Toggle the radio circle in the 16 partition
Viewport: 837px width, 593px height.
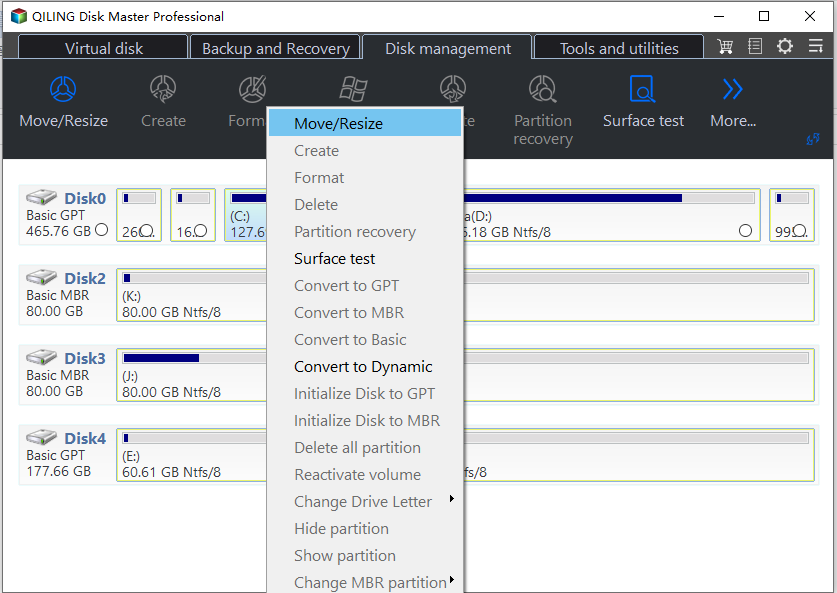(x=200, y=231)
